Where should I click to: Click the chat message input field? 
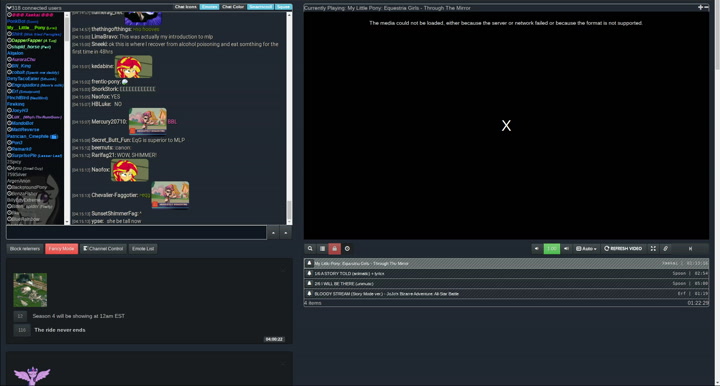click(x=136, y=232)
